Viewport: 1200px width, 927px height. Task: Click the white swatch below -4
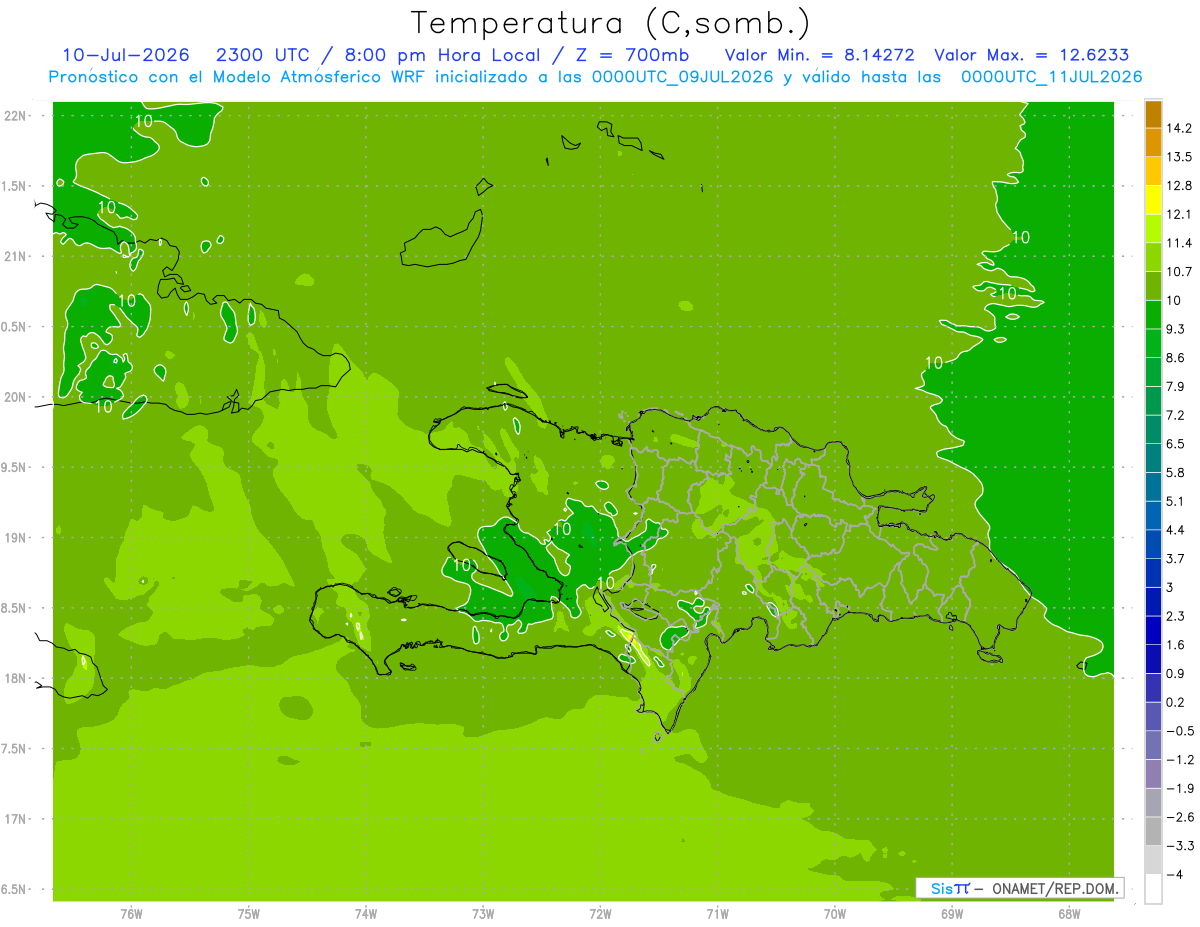[1153, 889]
